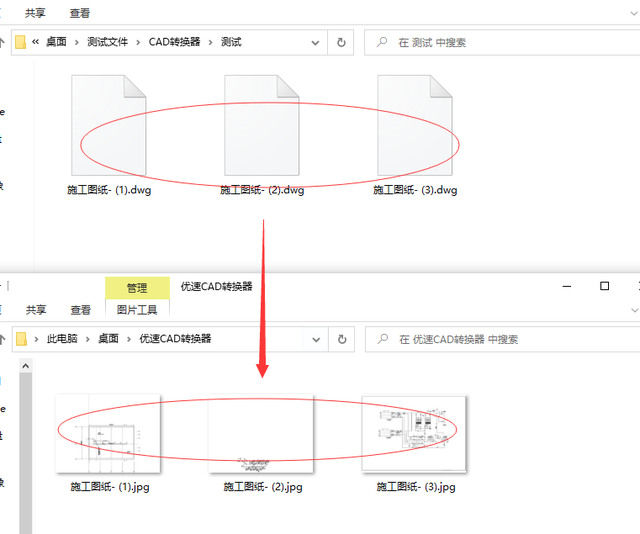Expand ribbon chevron in 优速CAD转换器 window
Viewport: 640px width, 534px height.
pos(634,310)
